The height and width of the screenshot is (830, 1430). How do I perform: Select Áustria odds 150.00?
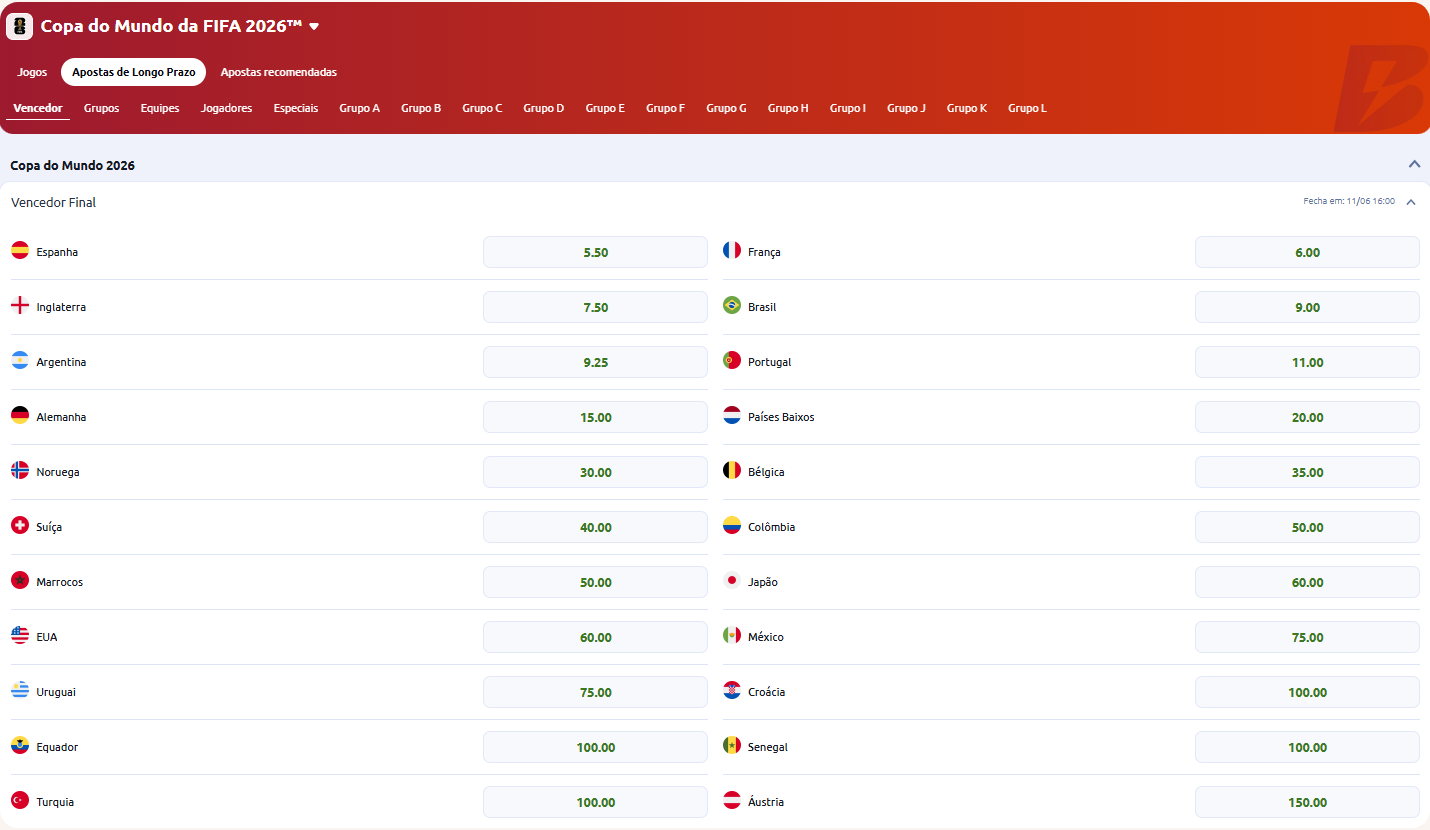coord(1307,802)
